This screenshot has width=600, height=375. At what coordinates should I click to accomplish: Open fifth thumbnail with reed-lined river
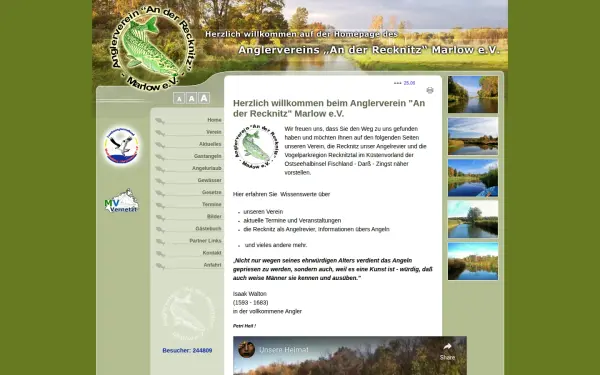click(473, 261)
